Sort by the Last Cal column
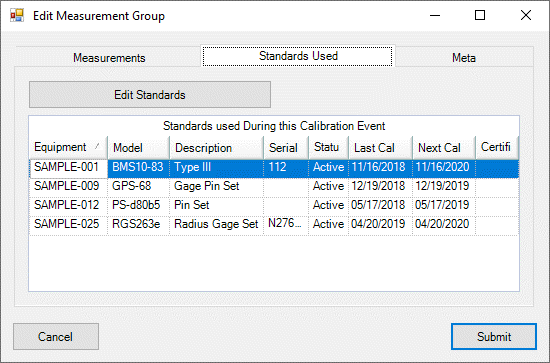 (x=380, y=147)
